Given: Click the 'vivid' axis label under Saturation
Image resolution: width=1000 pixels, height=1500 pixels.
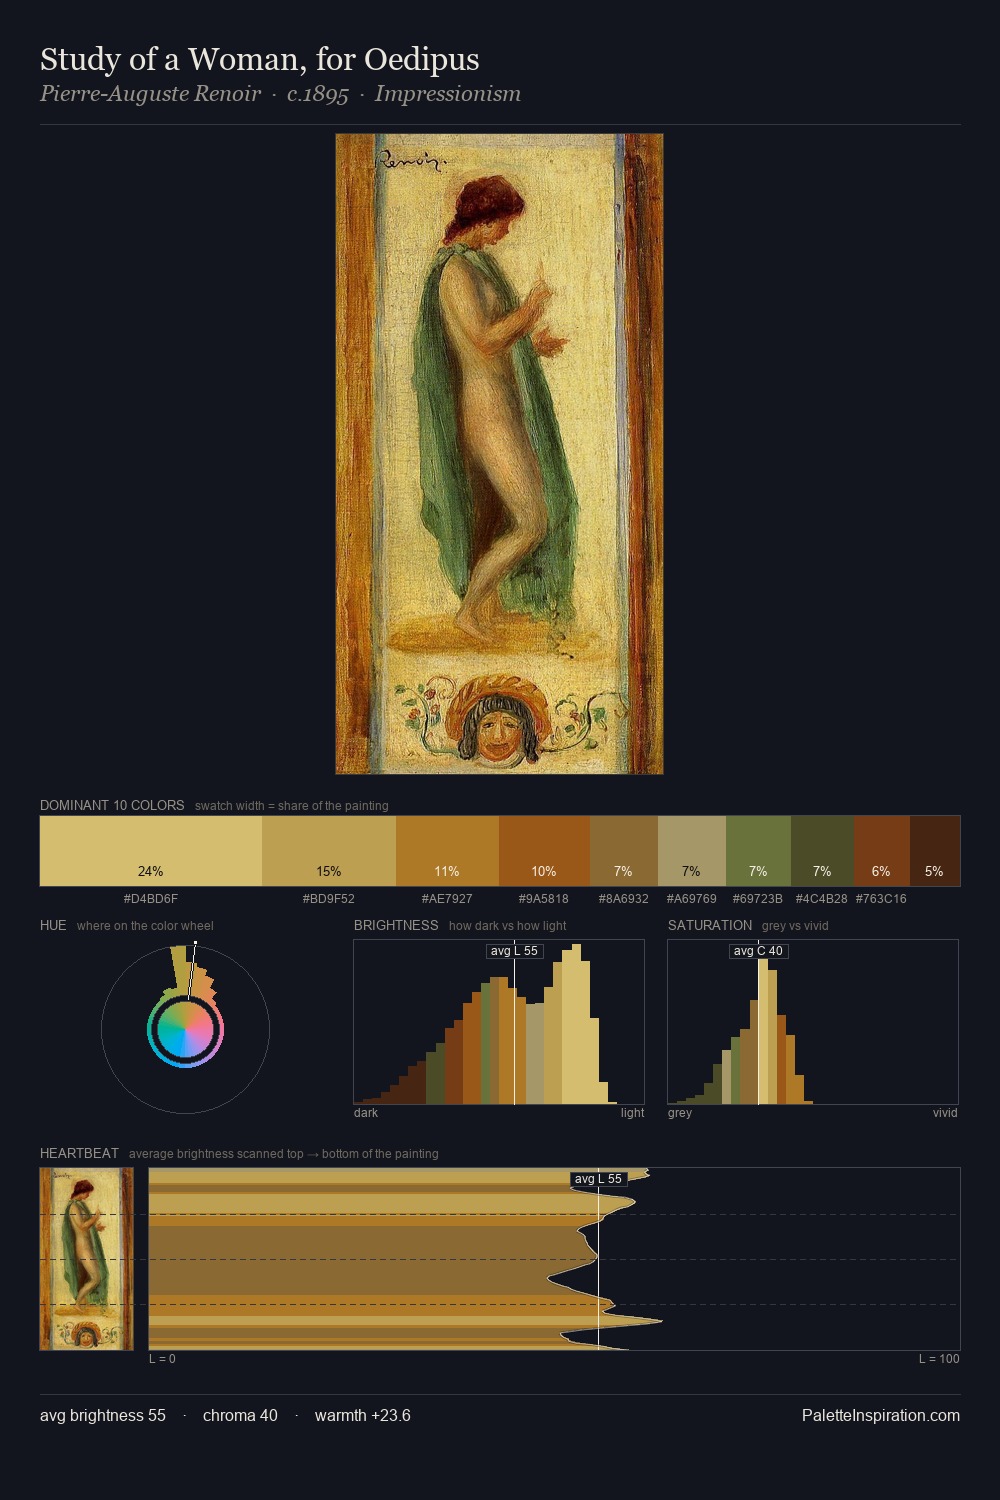Looking at the screenshot, I should pyautogui.click(x=945, y=1113).
